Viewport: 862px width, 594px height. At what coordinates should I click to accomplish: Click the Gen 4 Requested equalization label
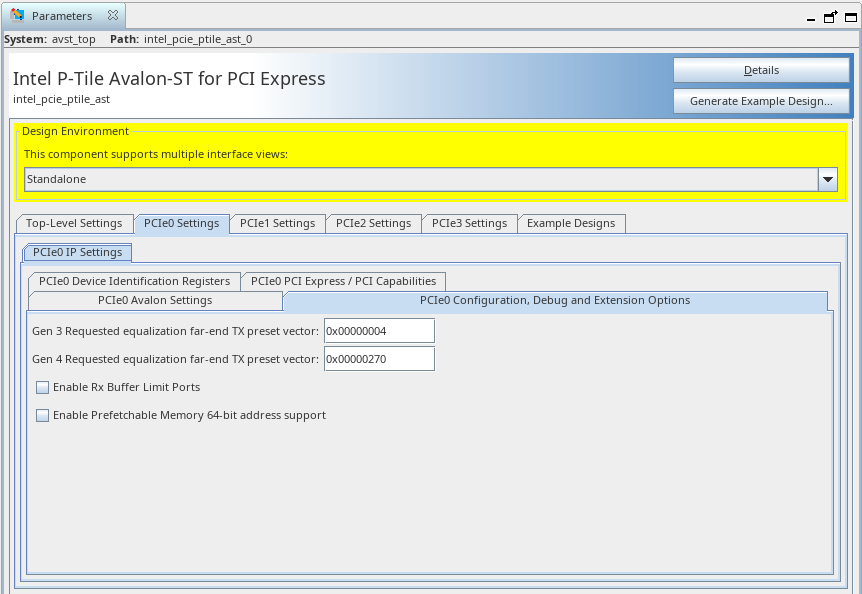click(175, 359)
